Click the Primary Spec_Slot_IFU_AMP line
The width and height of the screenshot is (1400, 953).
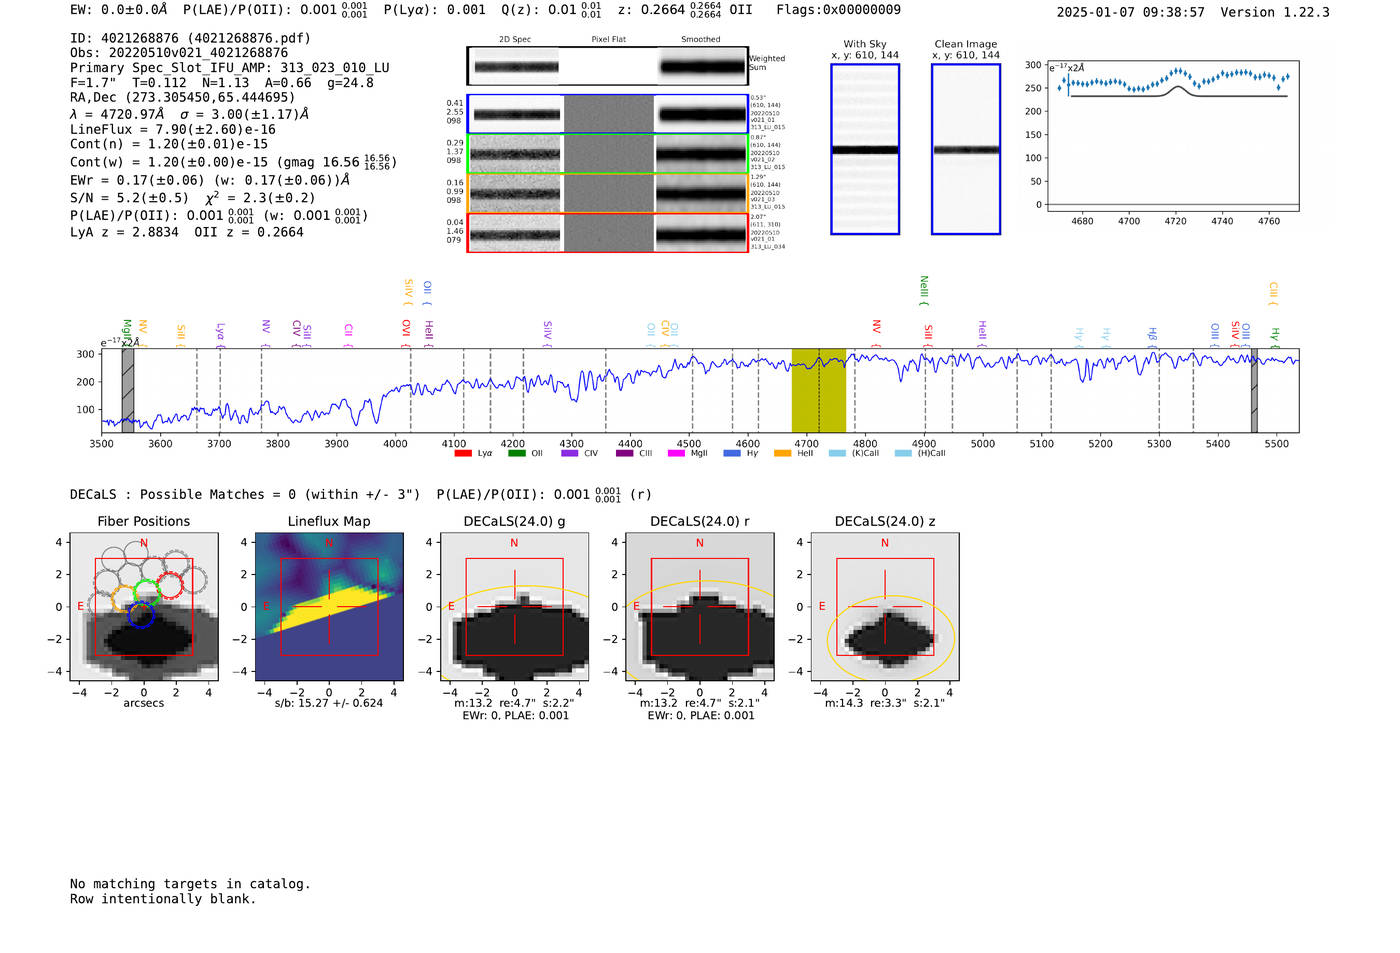pyautogui.click(x=230, y=68)
